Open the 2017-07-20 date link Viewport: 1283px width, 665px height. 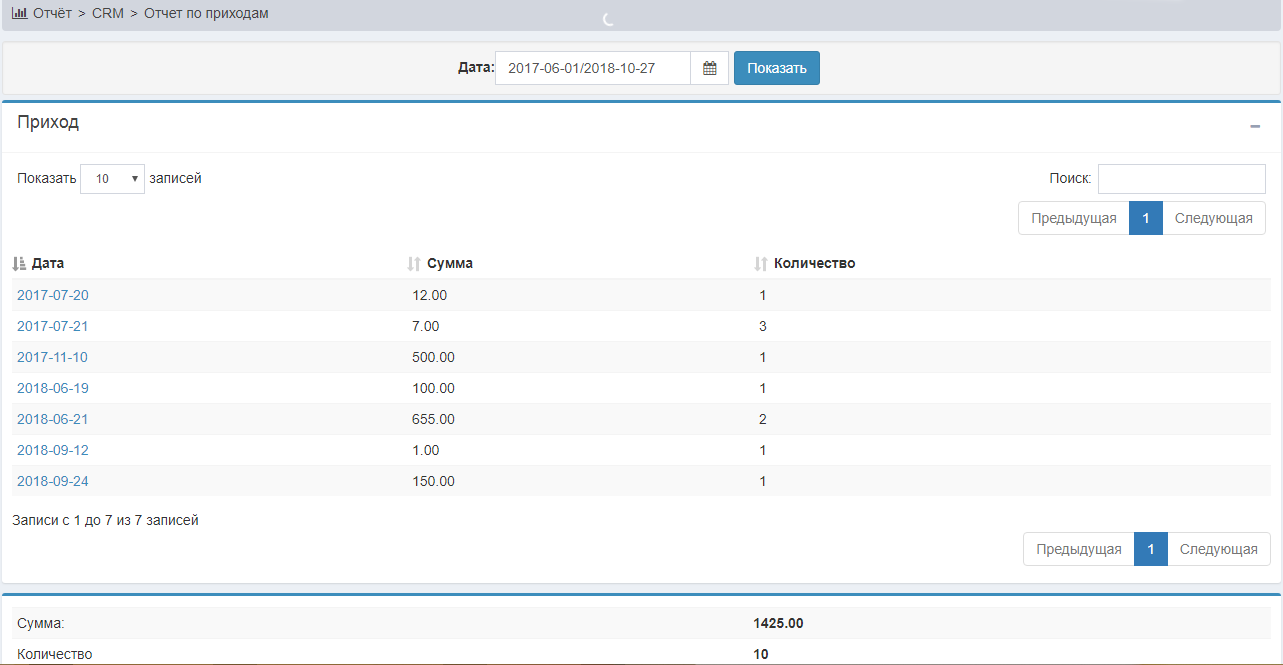pyautogui.click(x=53, y=295)
